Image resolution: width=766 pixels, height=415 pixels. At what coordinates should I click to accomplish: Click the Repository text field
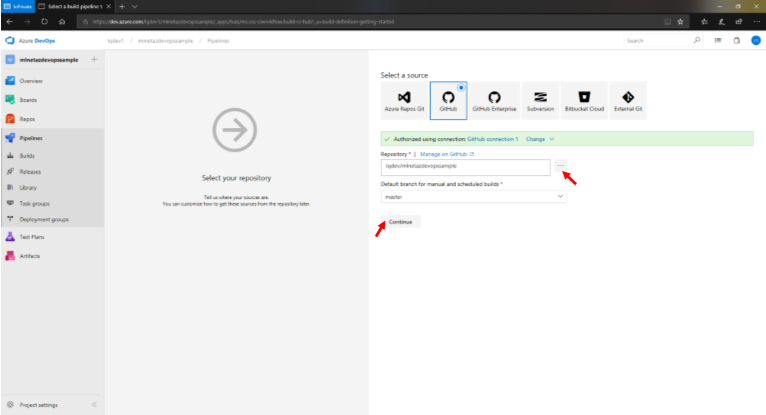[x=465, y=167]
